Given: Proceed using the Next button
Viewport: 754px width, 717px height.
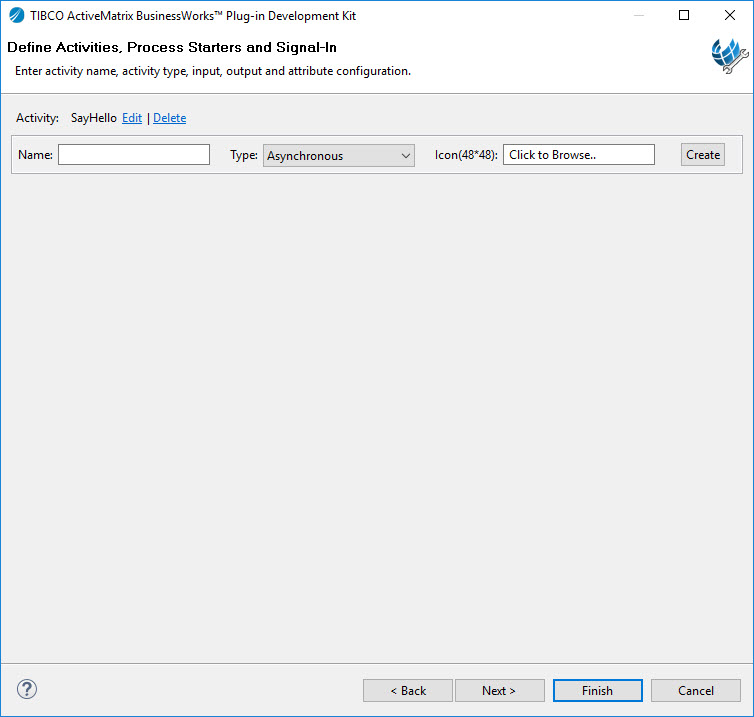Looking at the screenshot, I should click(x=500, y=691).
